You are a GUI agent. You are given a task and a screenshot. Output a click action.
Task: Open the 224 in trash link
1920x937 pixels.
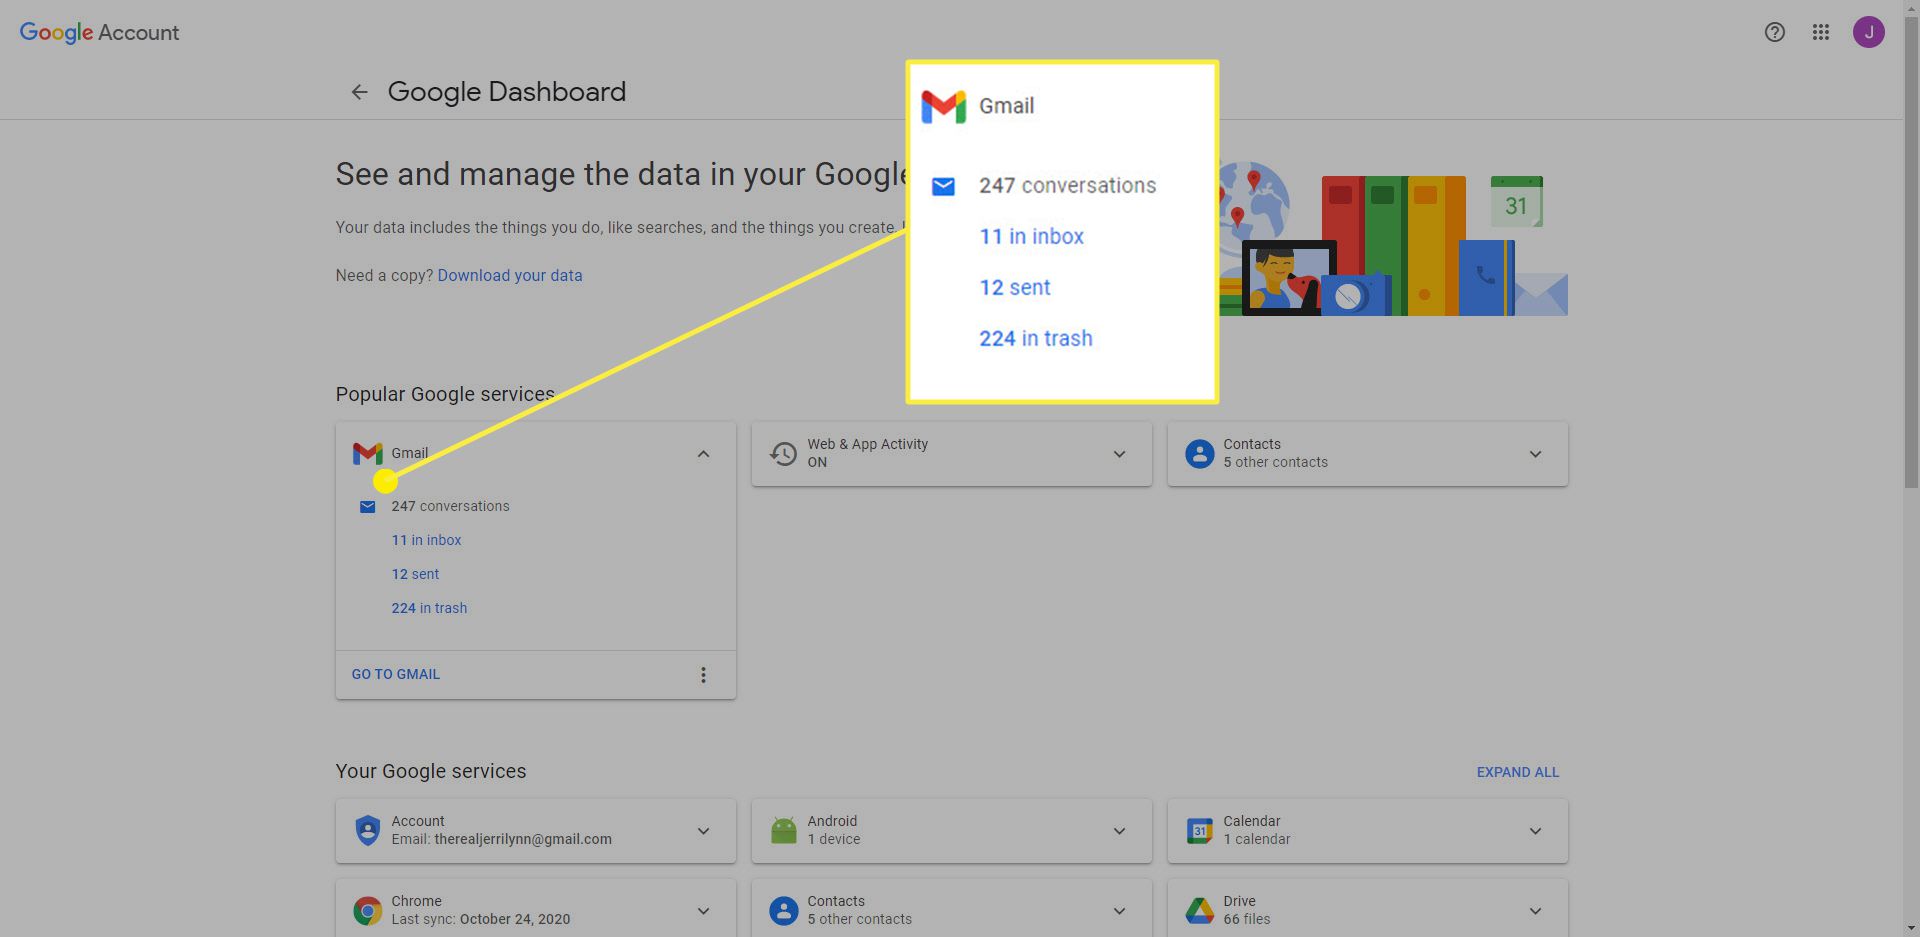pyautogui.click(x=429, y=608)
